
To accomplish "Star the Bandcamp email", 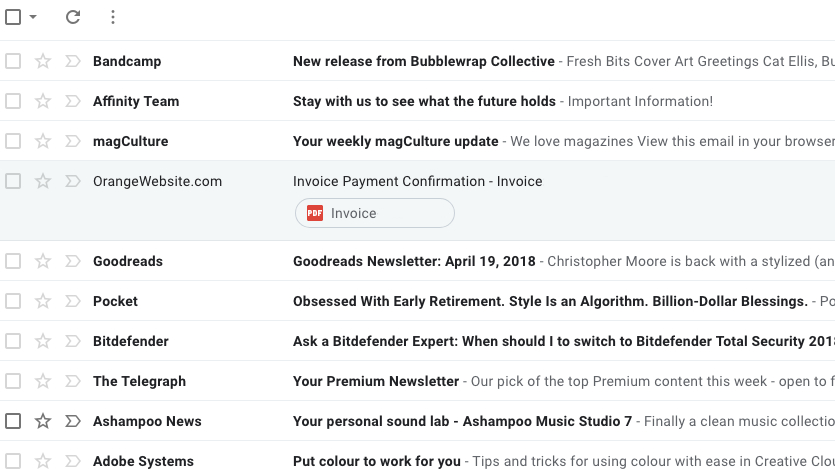I will [43, 61].
